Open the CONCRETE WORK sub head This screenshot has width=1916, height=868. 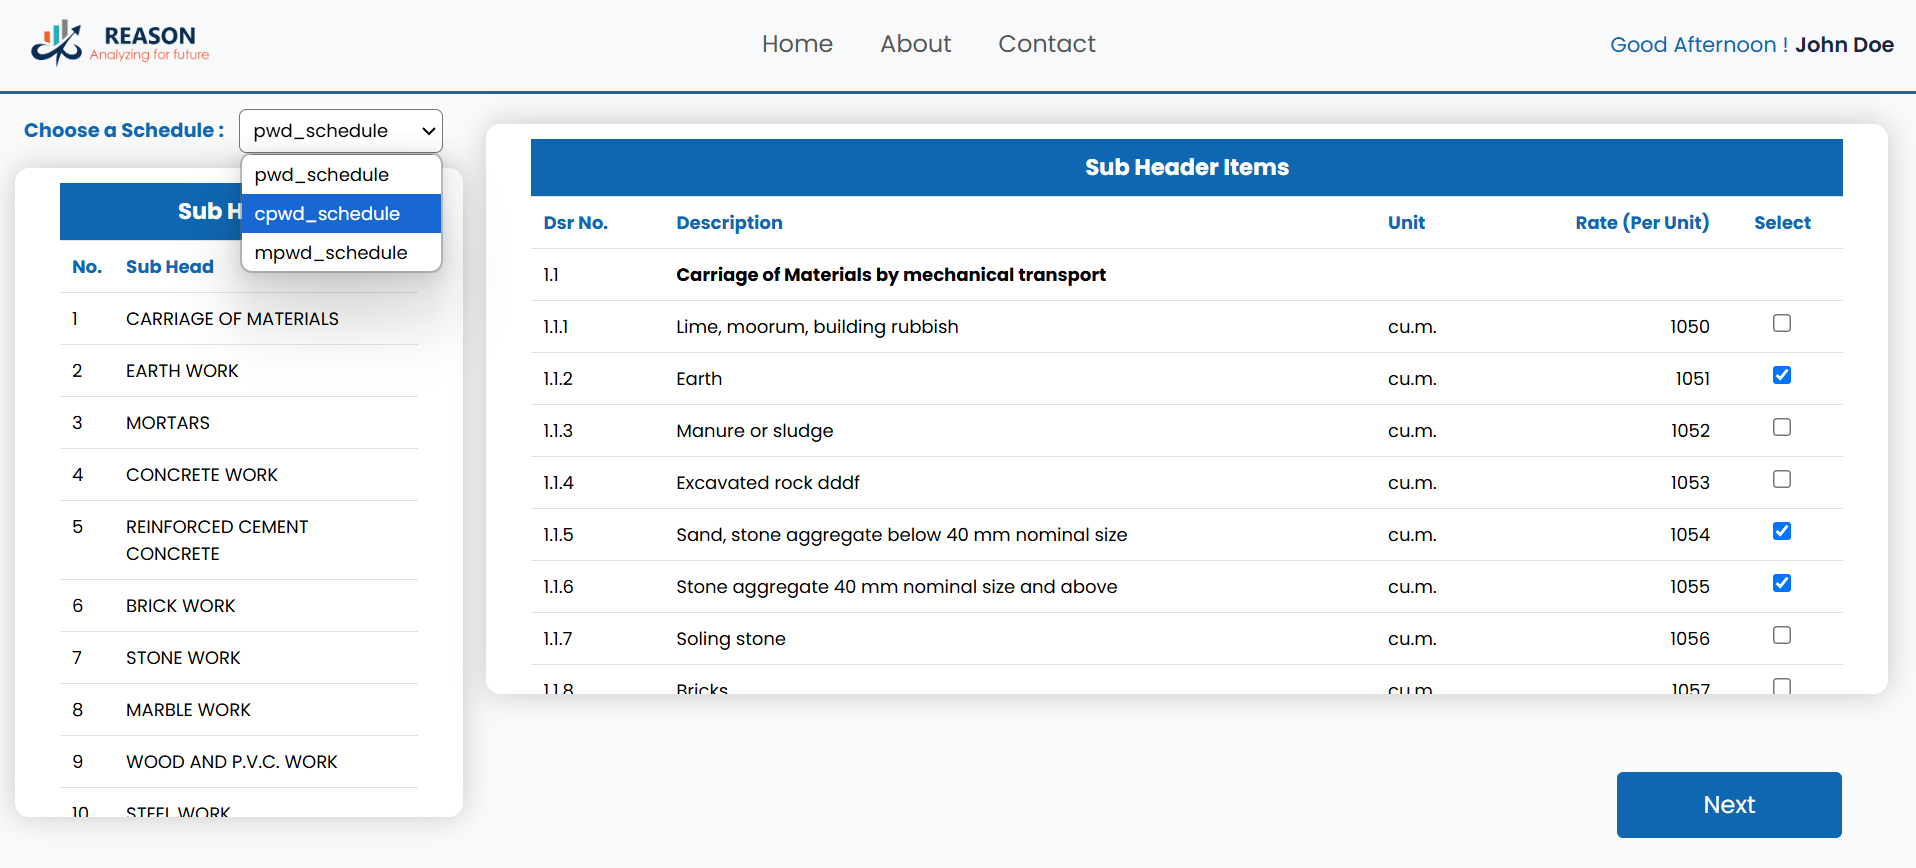(201, 475)
